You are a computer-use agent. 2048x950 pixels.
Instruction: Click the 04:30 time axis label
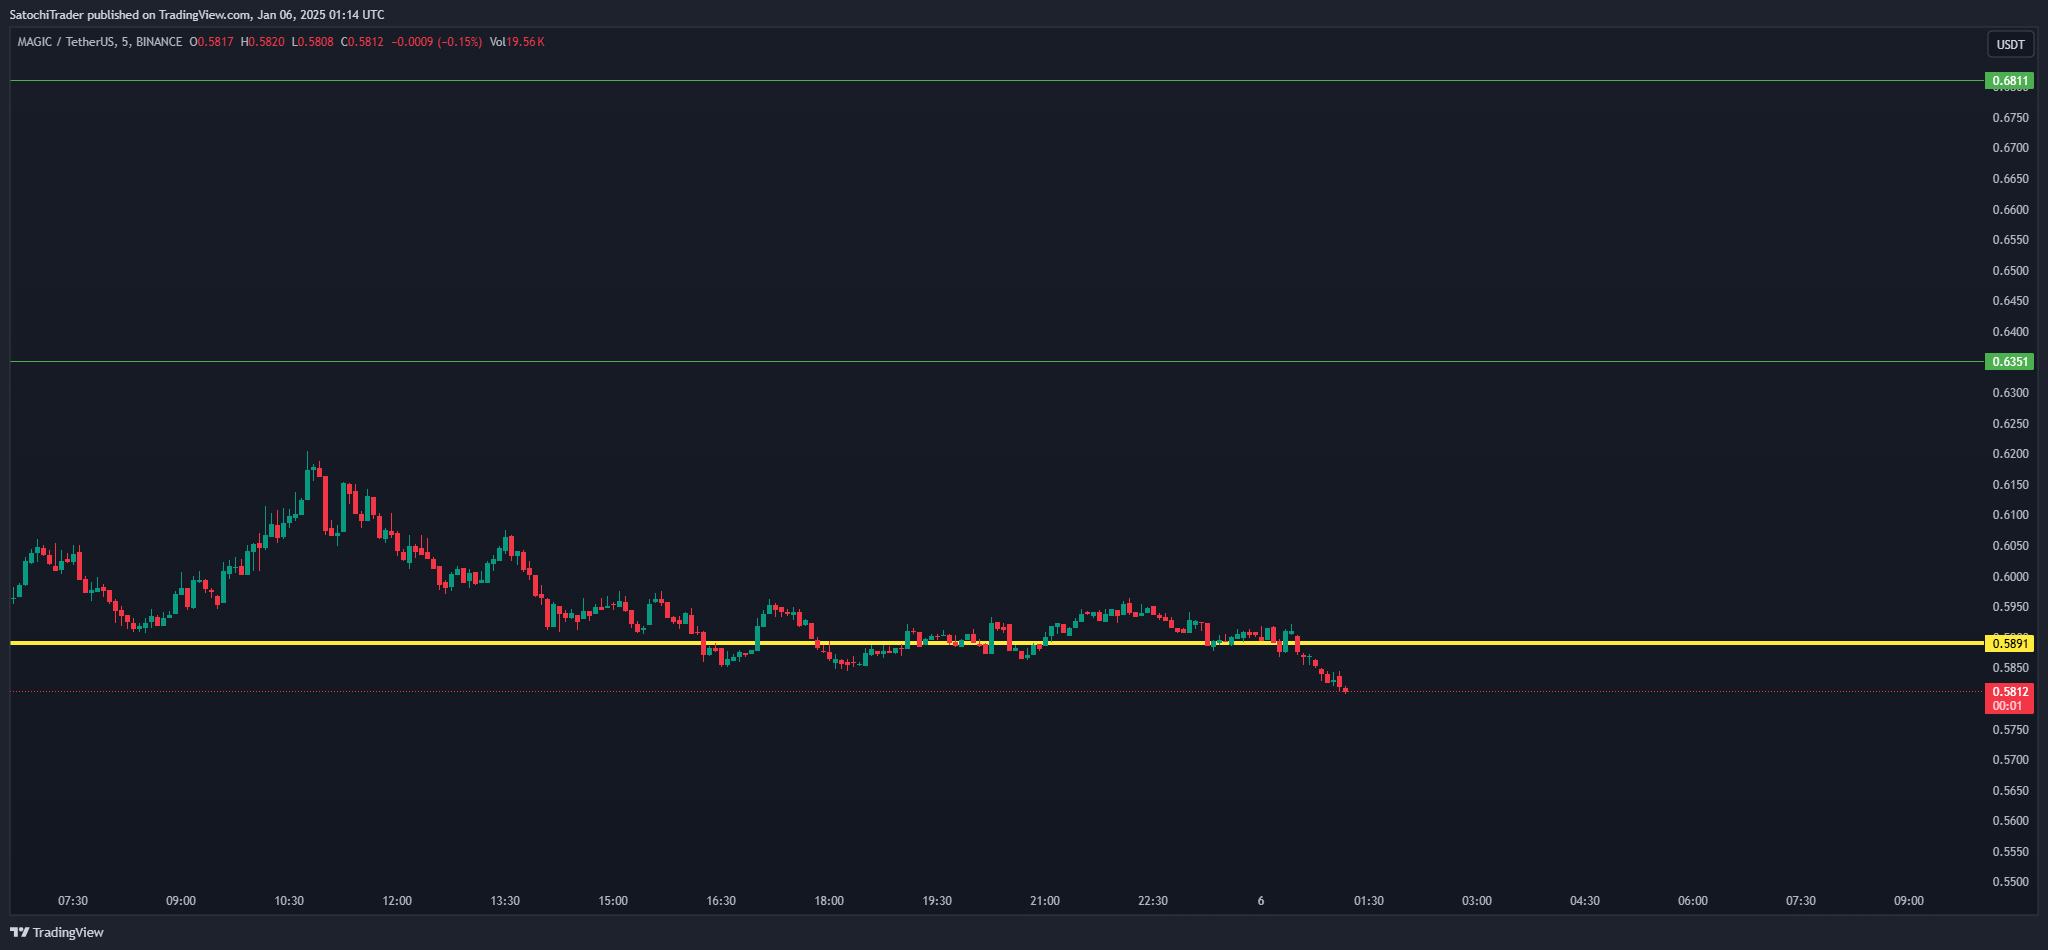(x=1585, y=901)
